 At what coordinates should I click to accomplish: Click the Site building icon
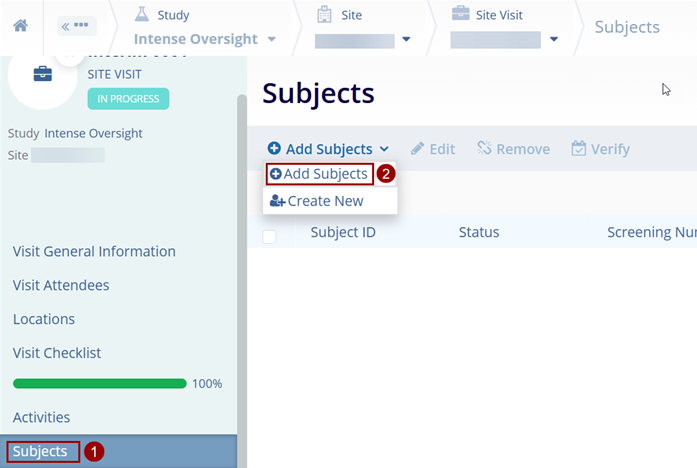(x=324, y=15)
